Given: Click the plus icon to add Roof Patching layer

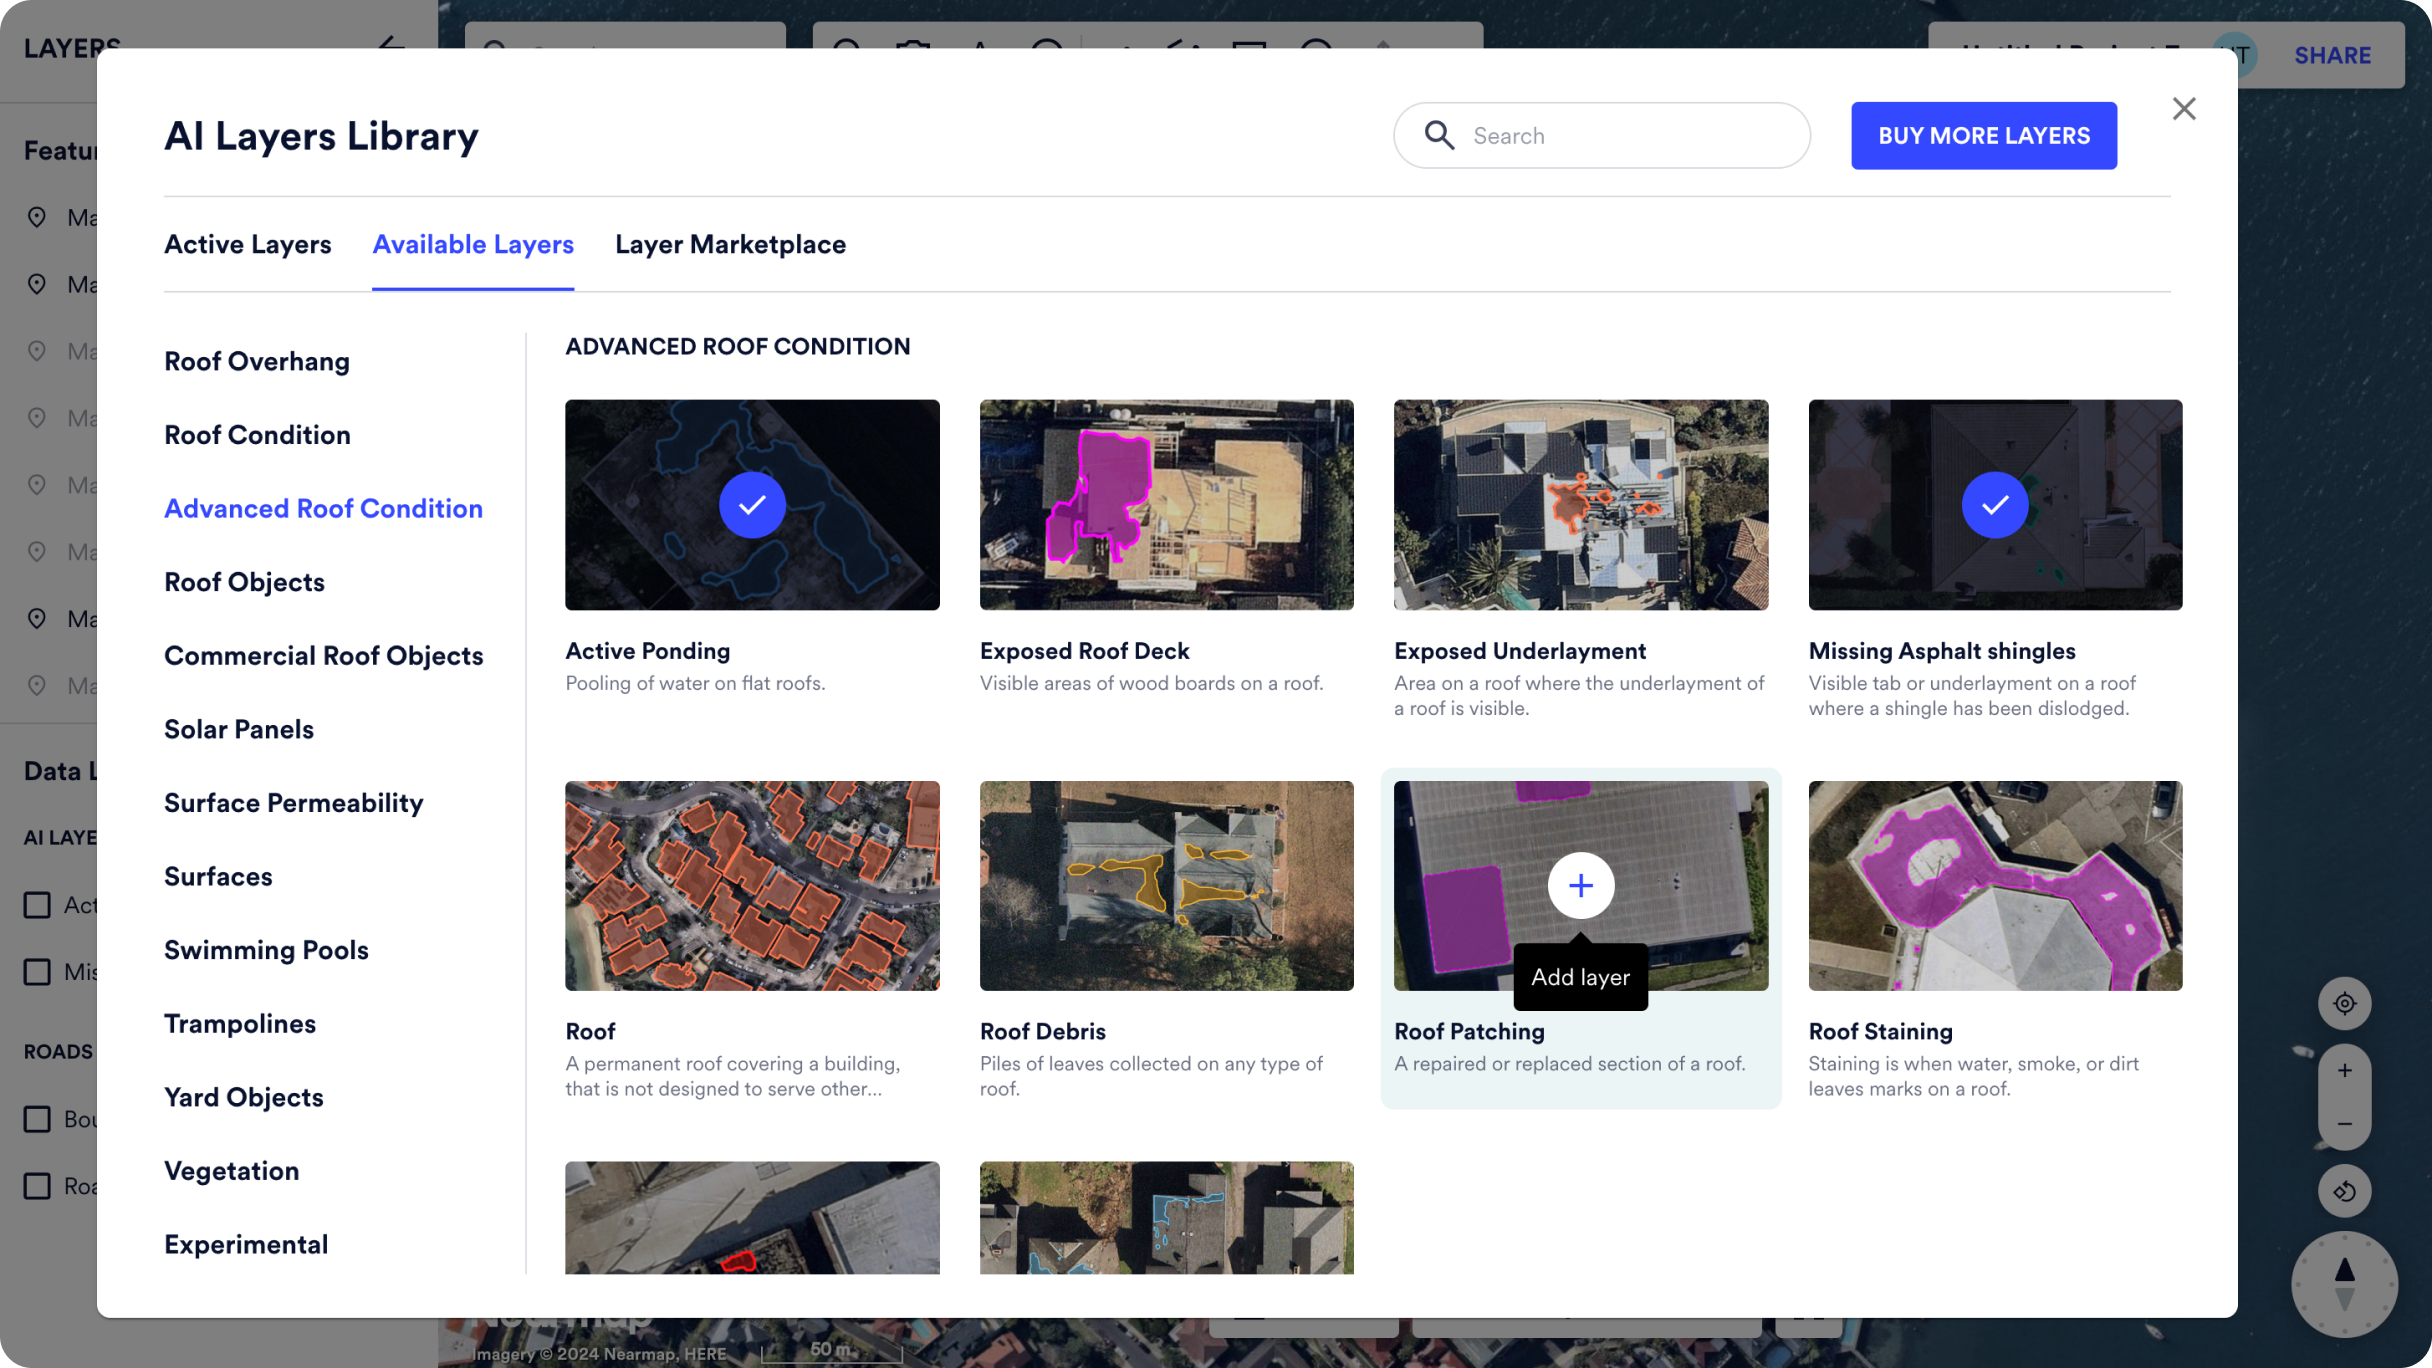Looking at the screenshot, I should coord(1580,885).
